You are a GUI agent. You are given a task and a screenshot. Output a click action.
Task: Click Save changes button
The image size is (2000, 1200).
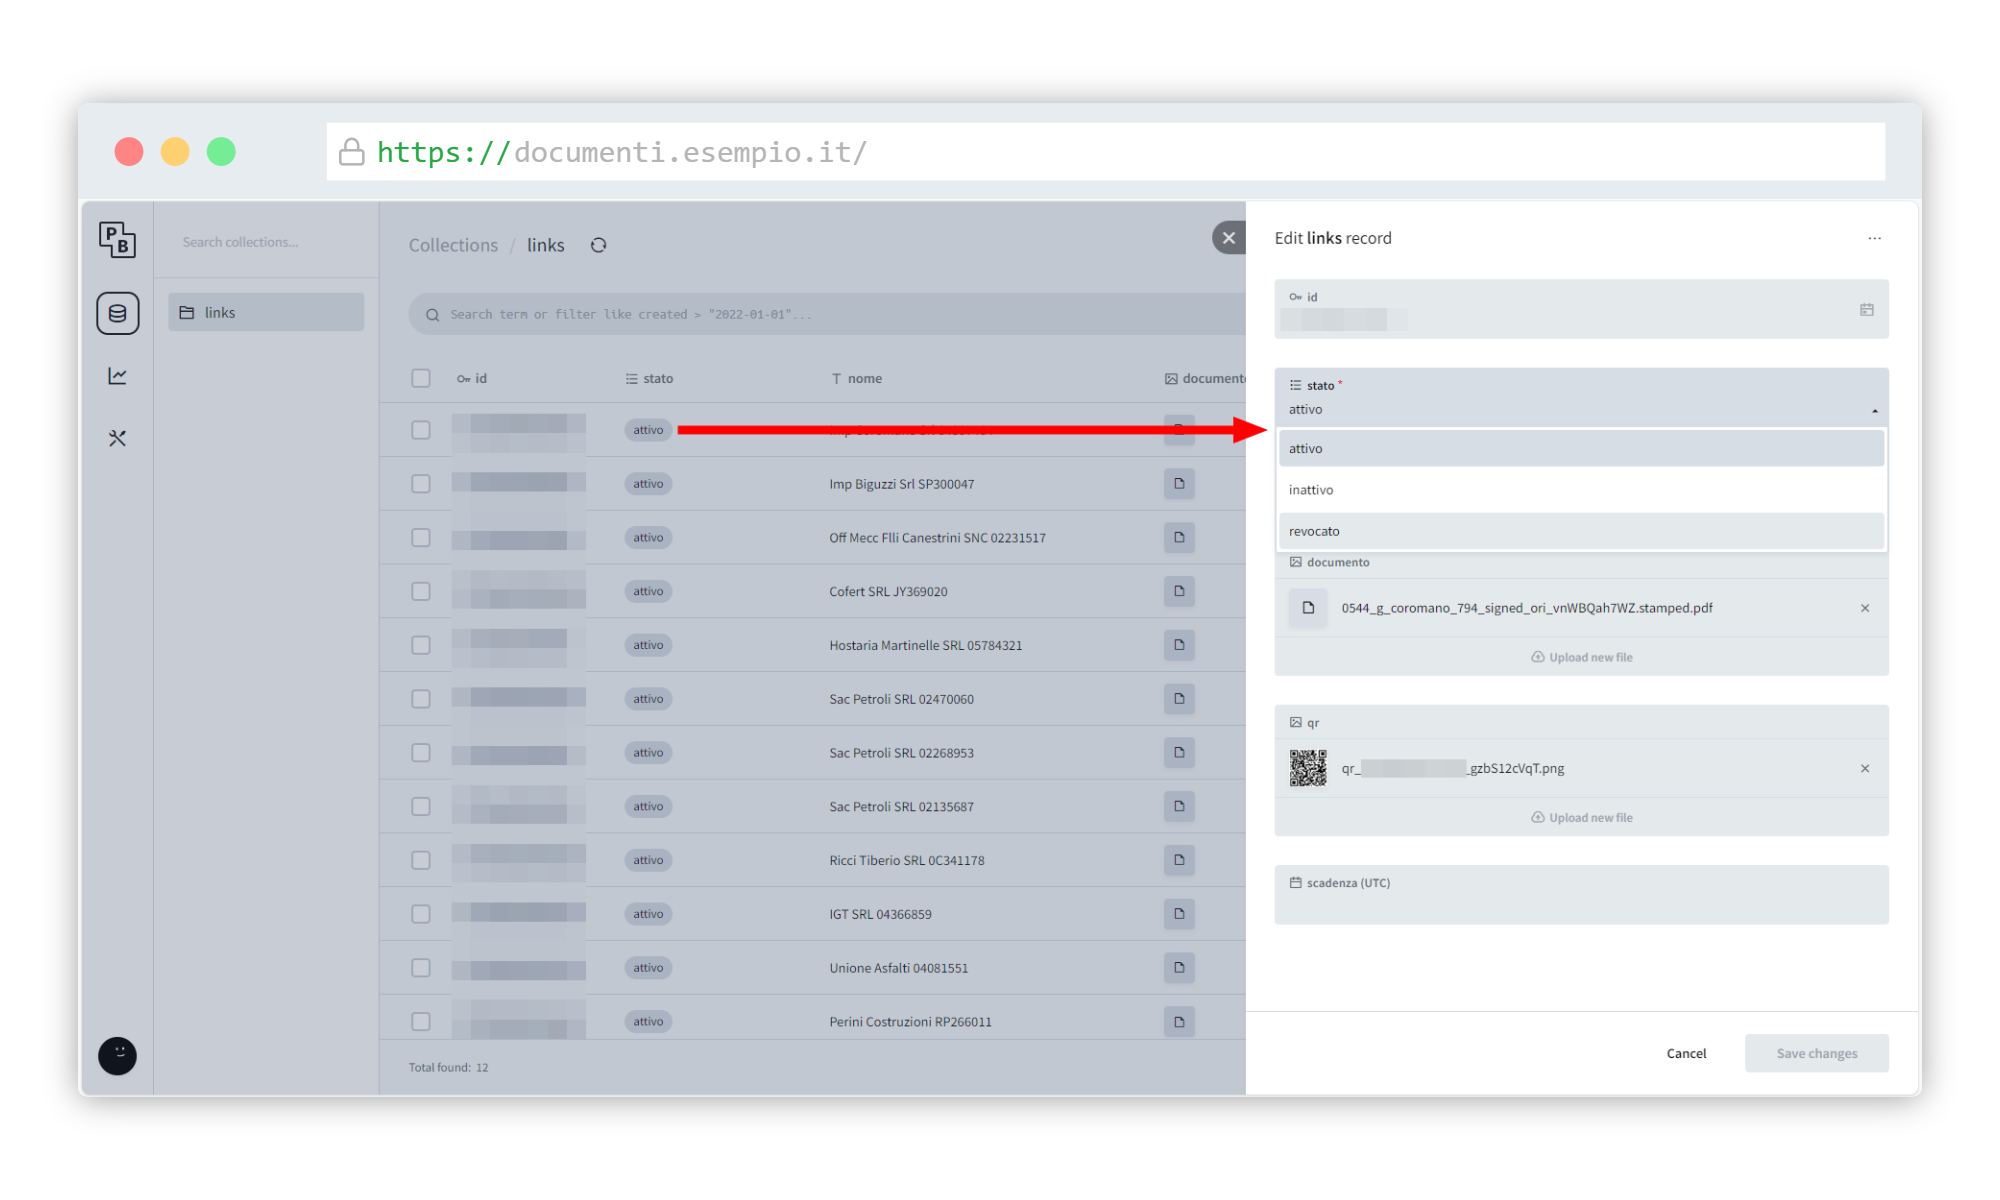pyautogui.click(x=1816, y=1053)
